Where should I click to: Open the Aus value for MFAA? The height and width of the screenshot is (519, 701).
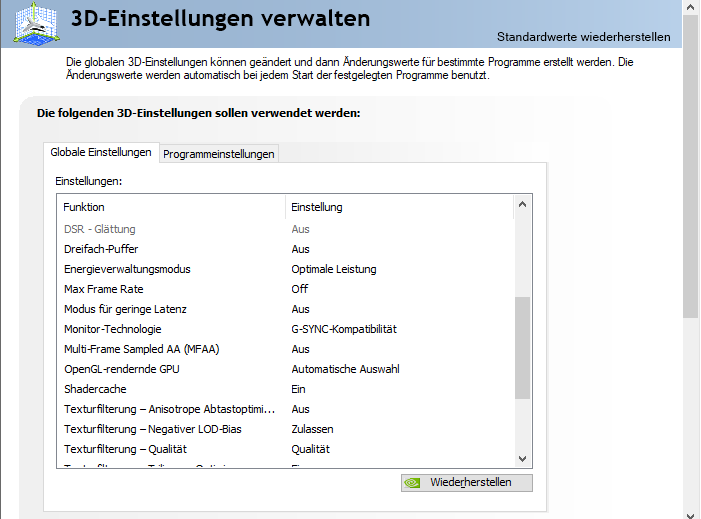pos(300,349)
